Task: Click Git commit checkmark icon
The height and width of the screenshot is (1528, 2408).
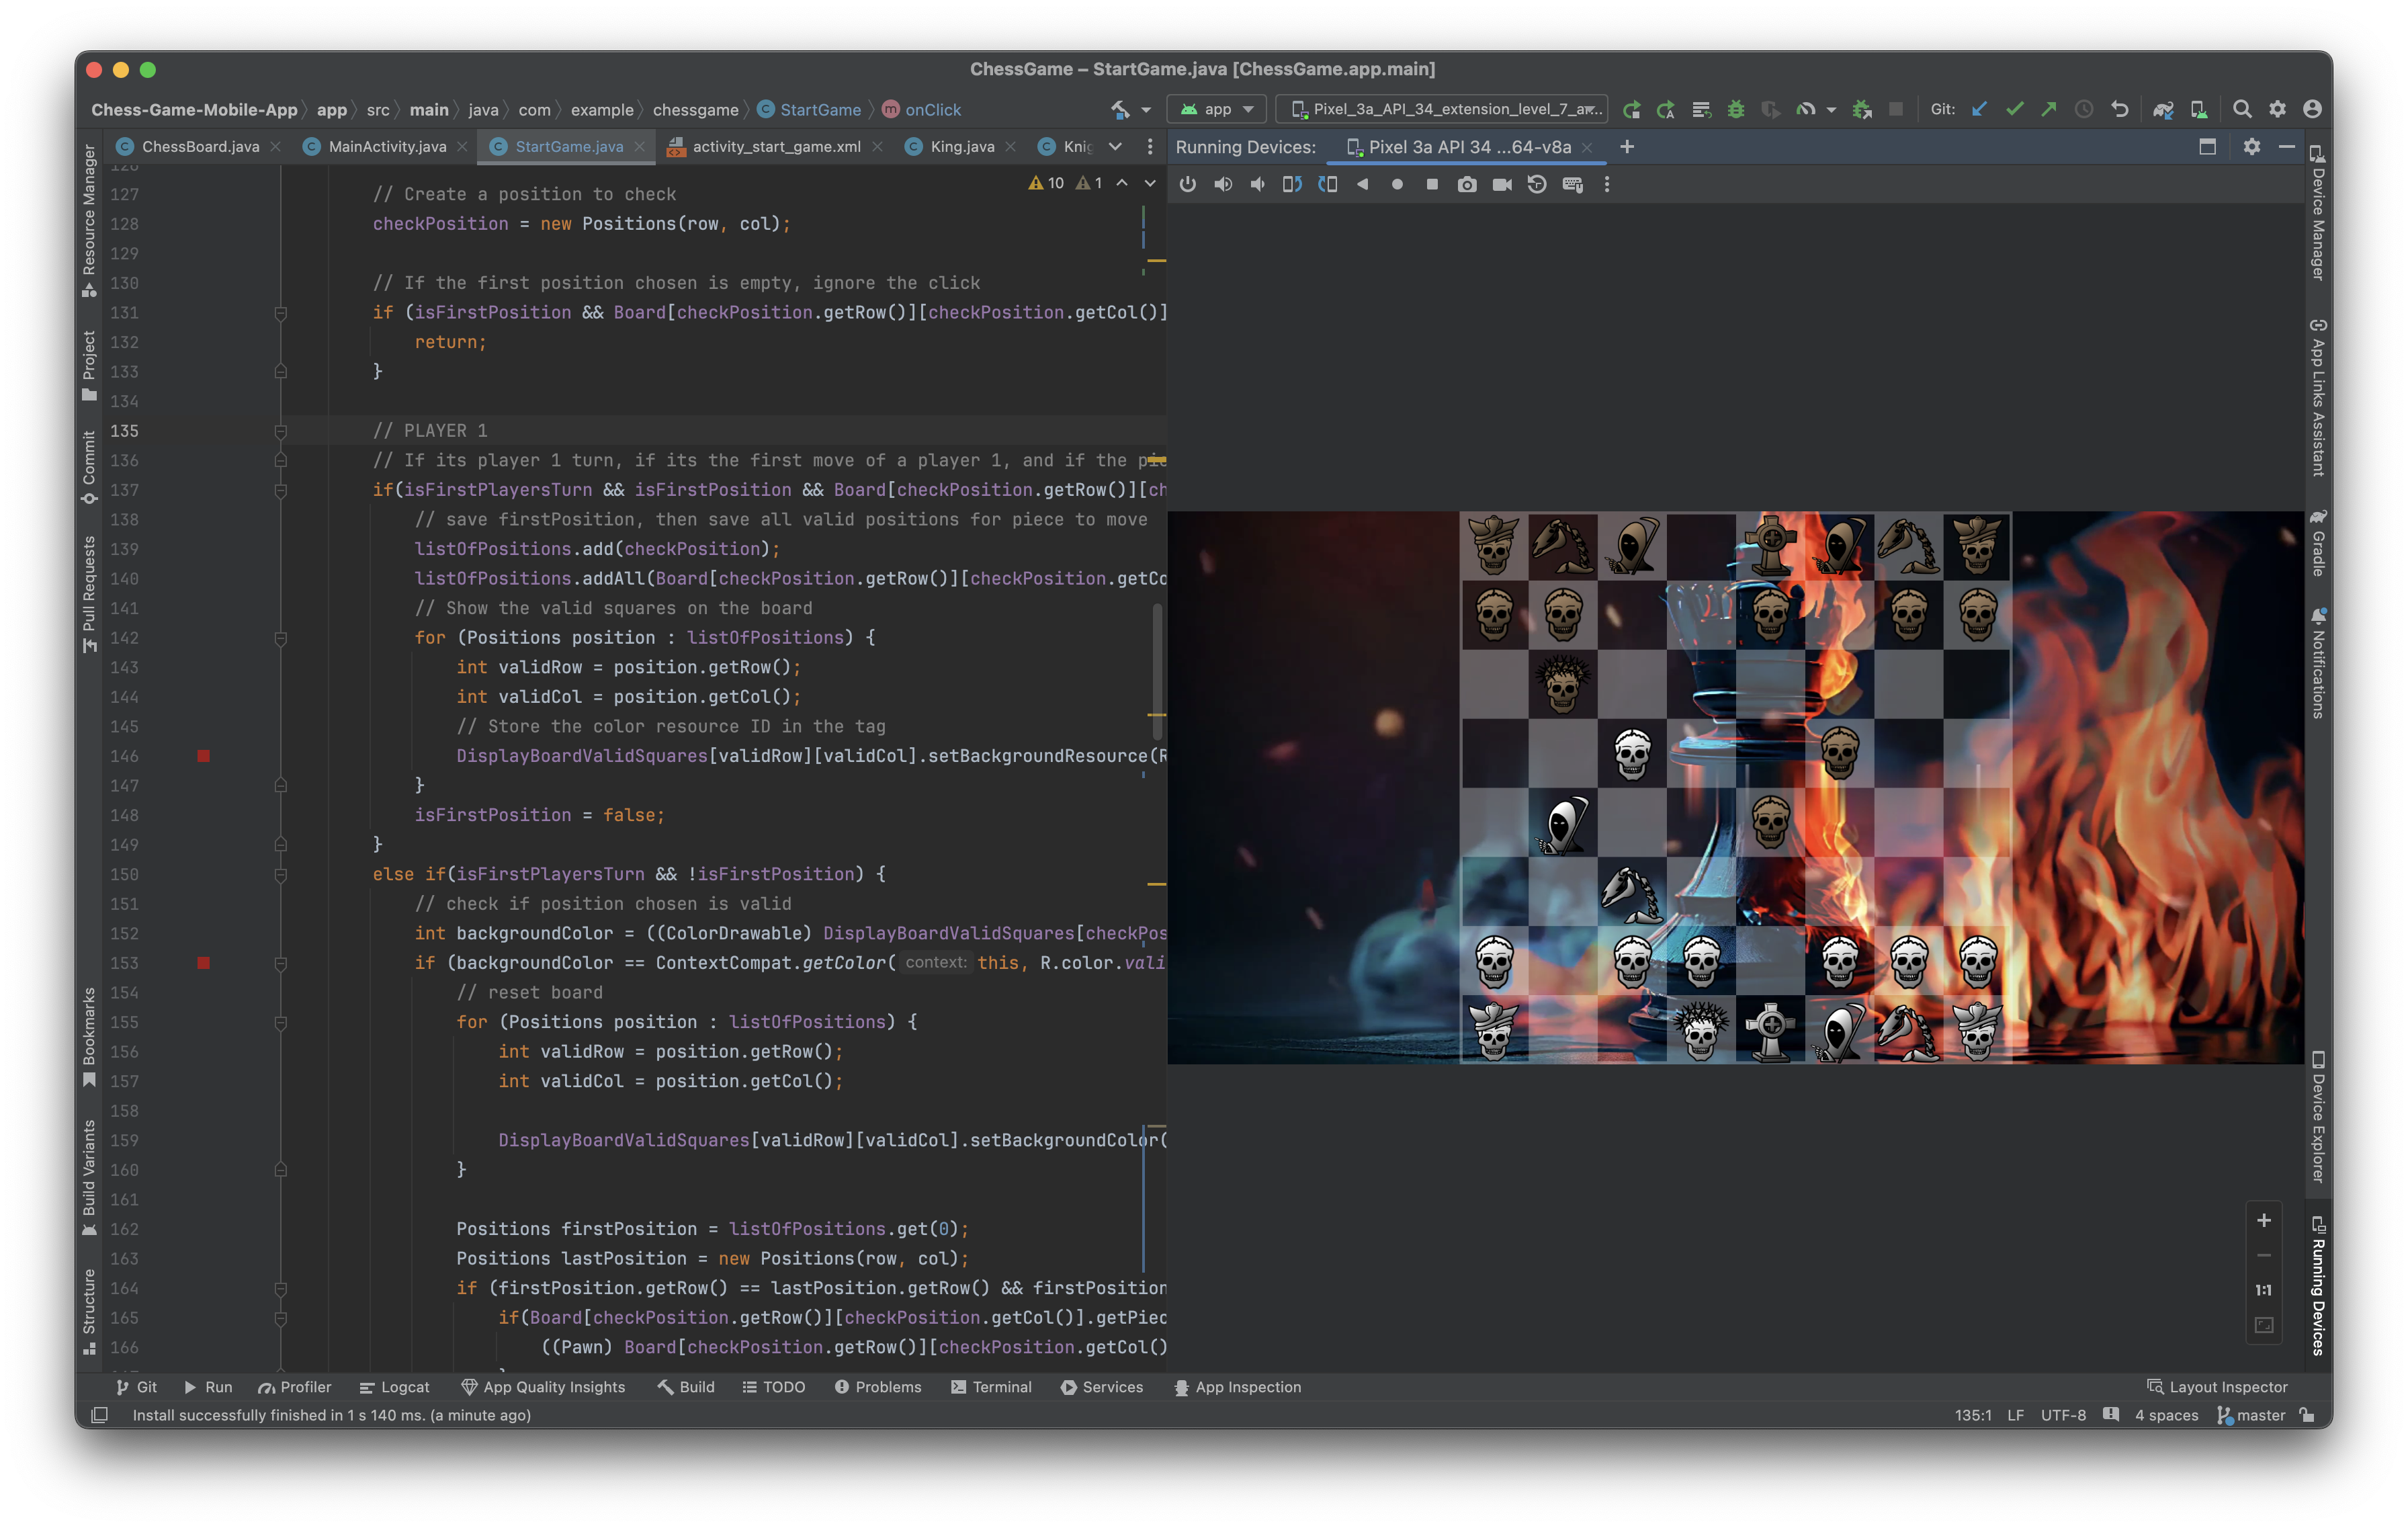Action: click(2014, 110)
